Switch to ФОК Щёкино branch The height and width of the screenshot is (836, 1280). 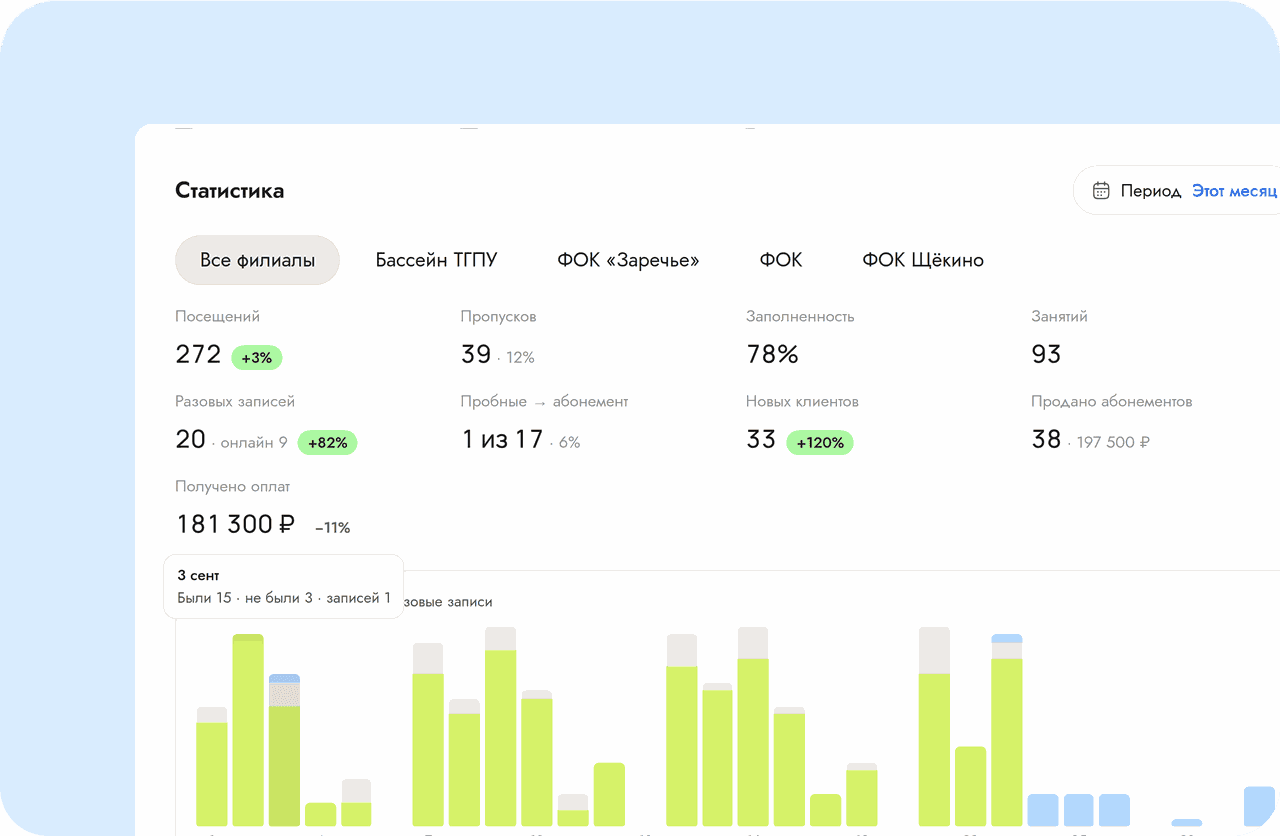point(923,260)
